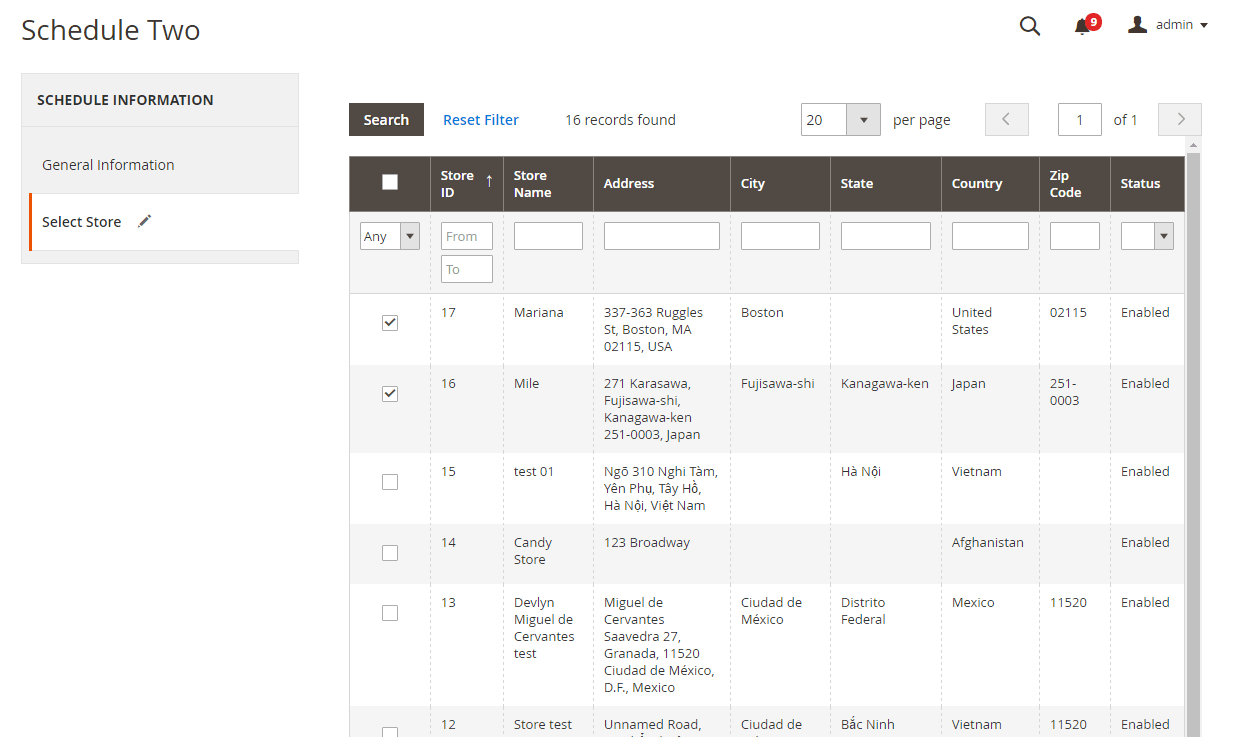Click the Reset Filter link
Viewport: 1235px width, 737px height.
[481, 120]
